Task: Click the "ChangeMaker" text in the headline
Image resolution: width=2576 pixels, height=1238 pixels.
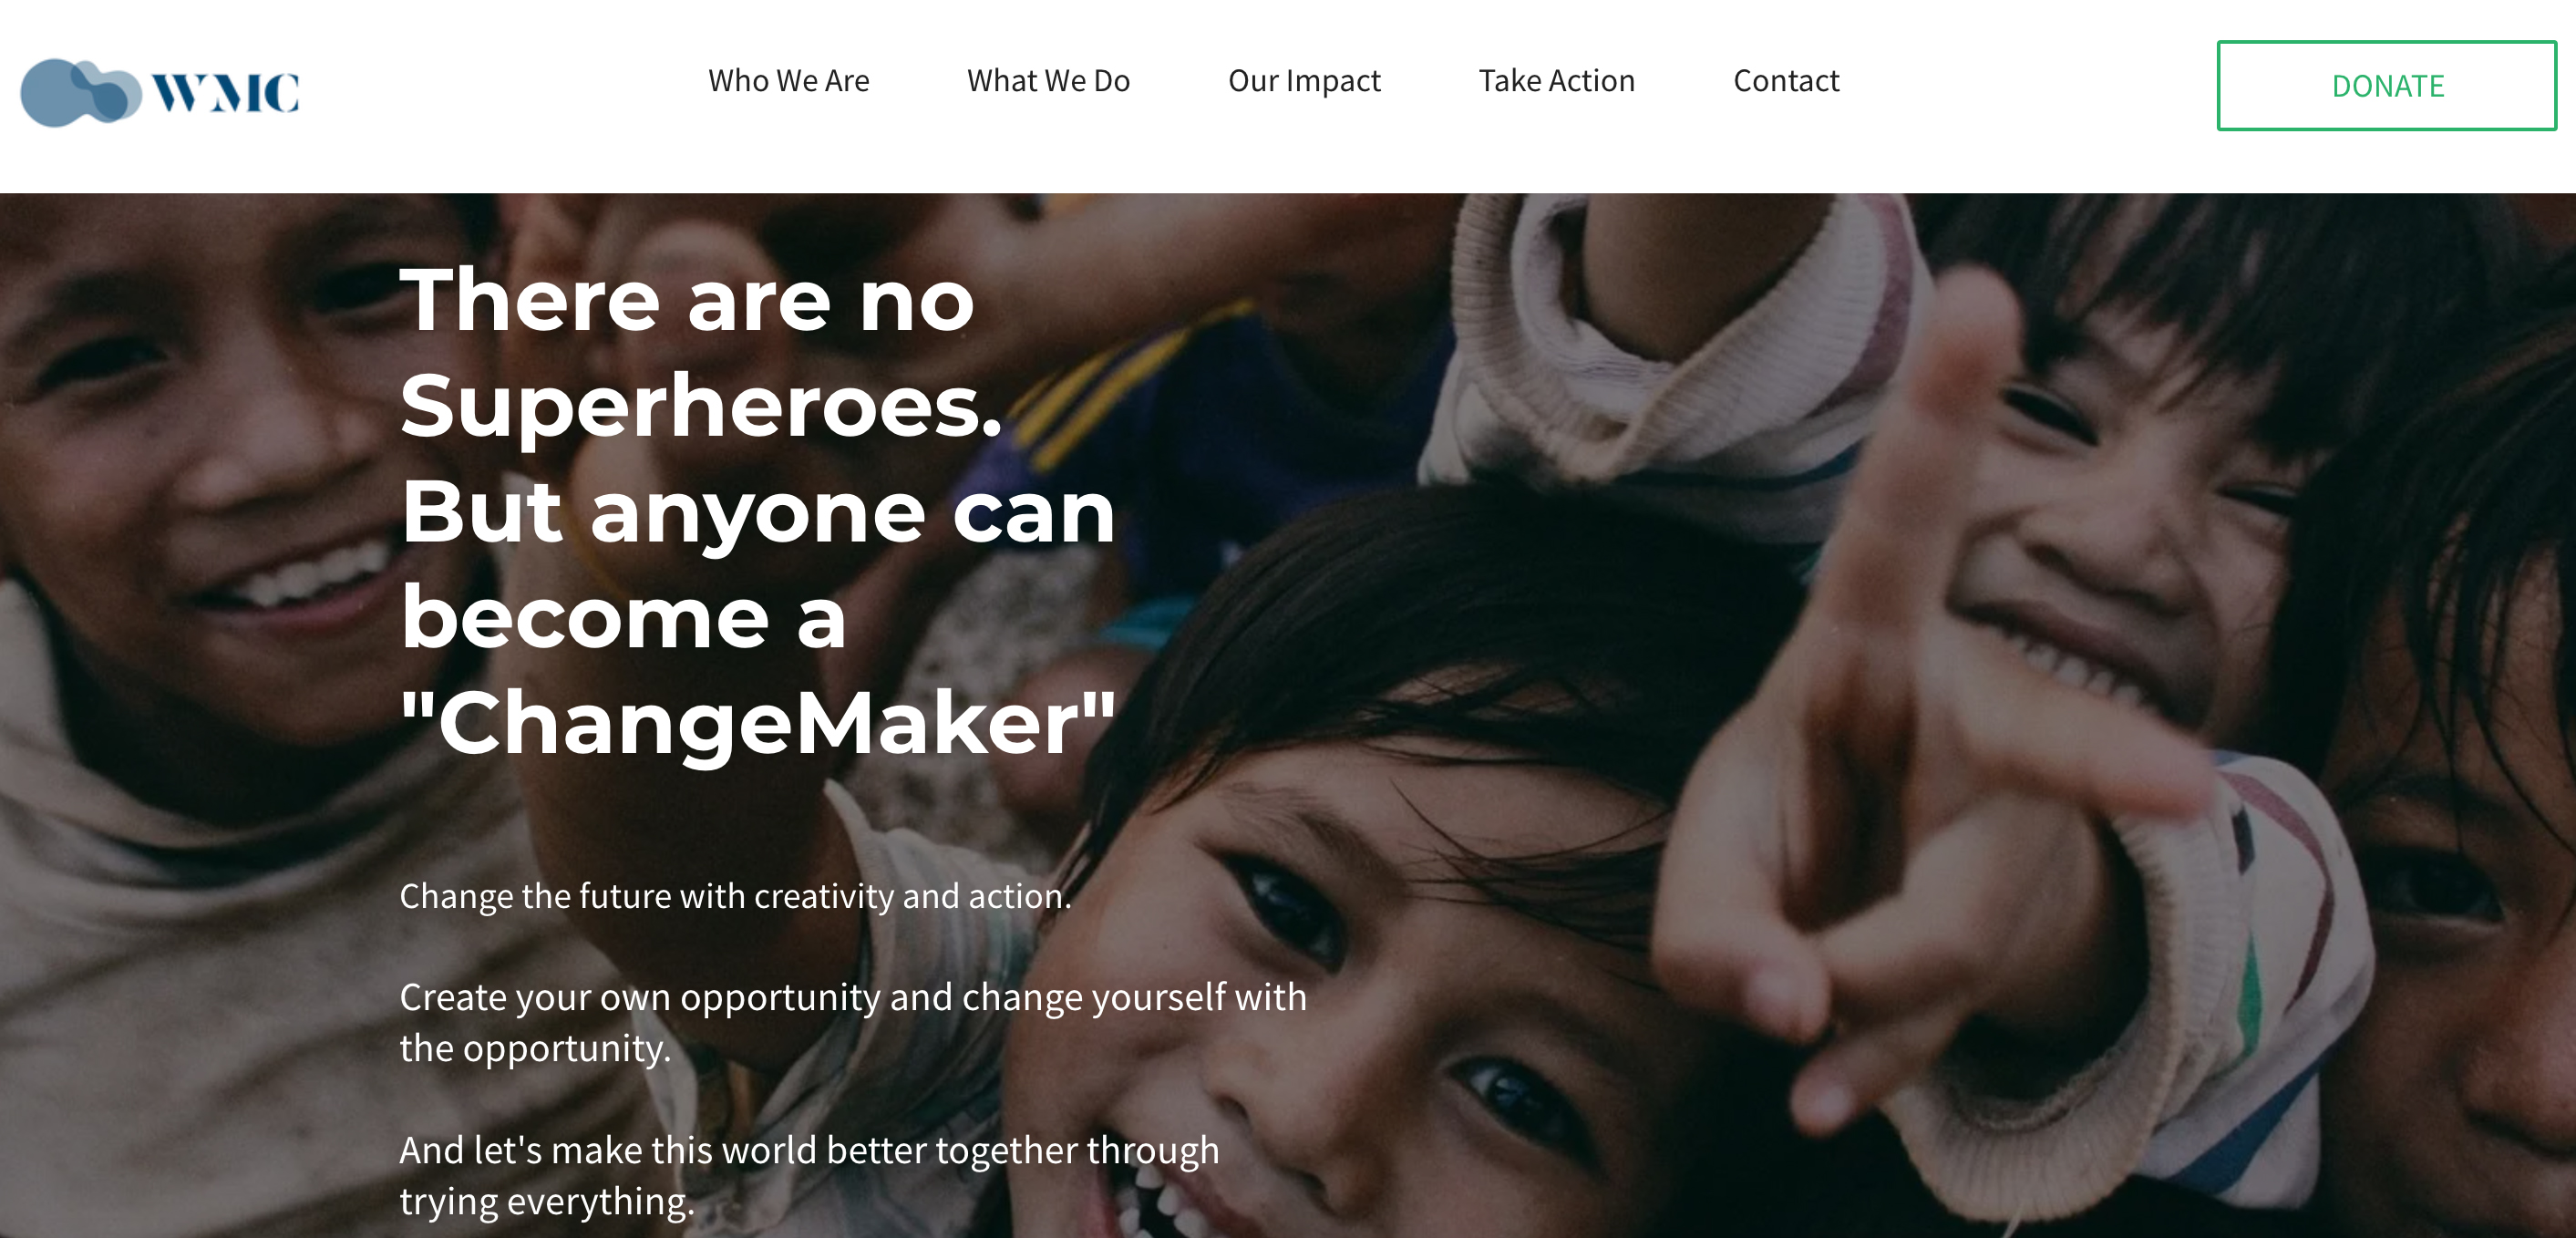Action: click(758, 723)
